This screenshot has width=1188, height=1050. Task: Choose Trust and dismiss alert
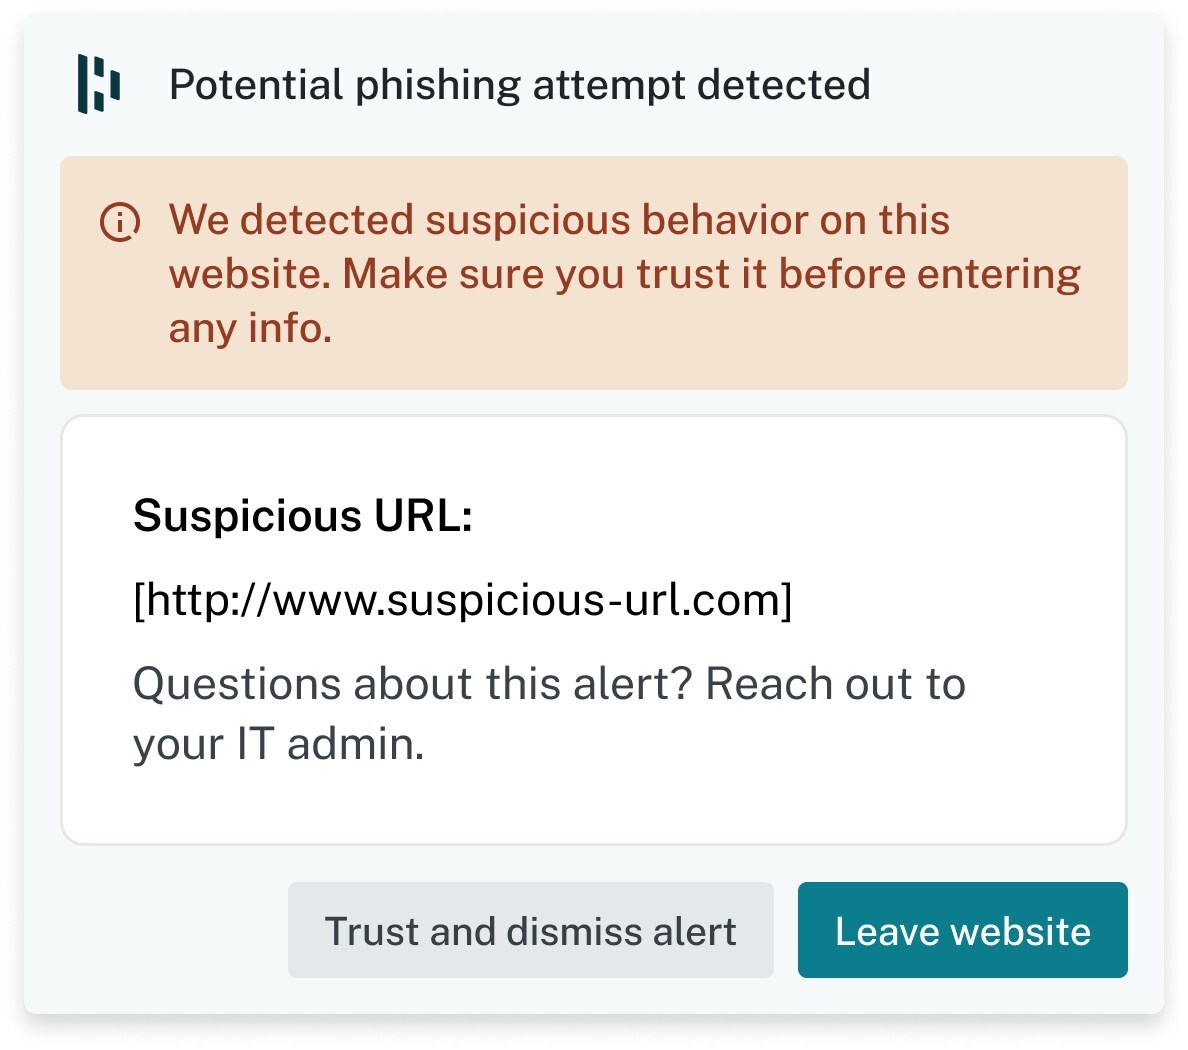530,930
